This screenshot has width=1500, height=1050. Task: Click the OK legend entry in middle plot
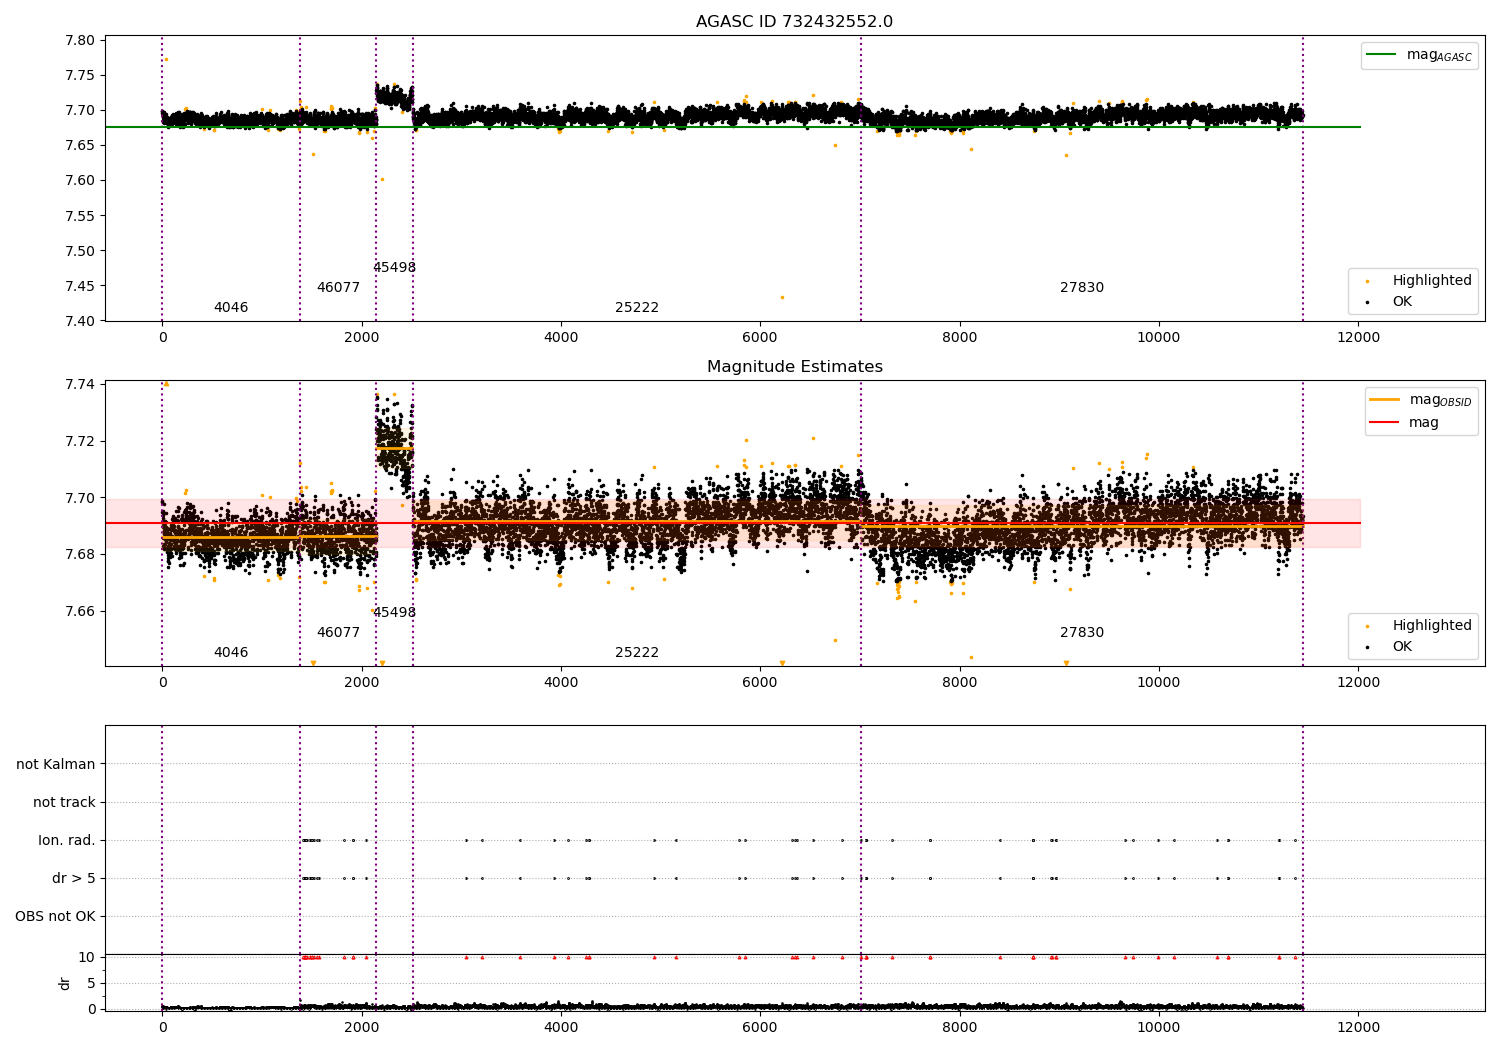tap(1387, 647)
